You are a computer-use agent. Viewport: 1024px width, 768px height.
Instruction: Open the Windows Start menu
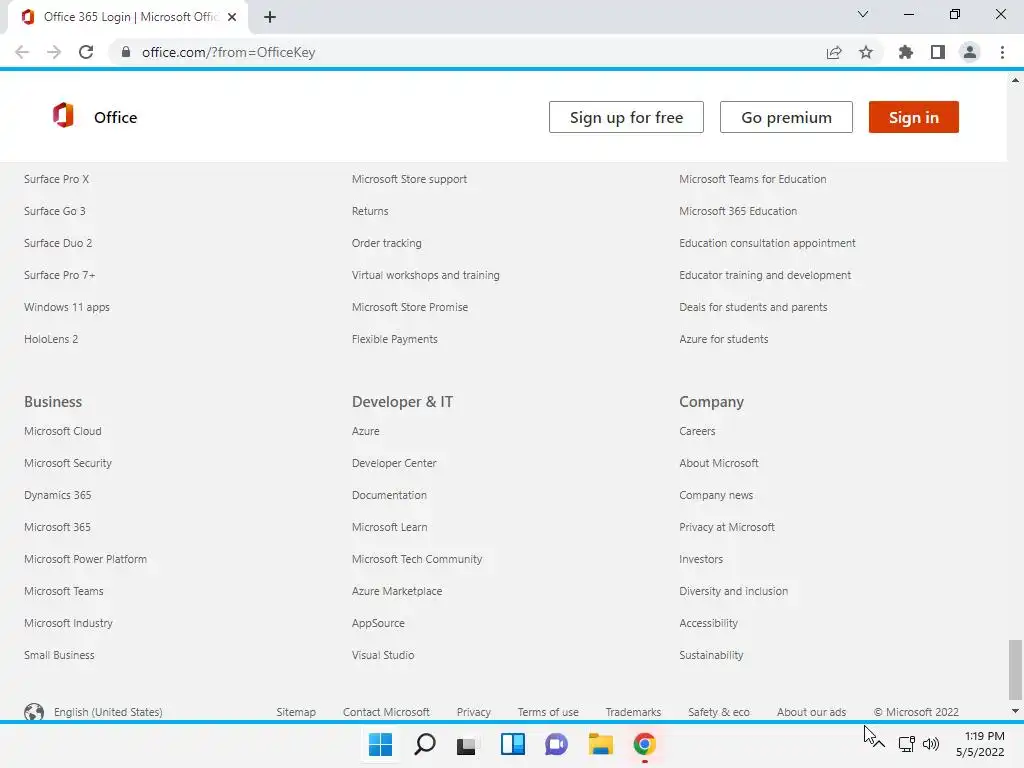click(x=380, y=744)
